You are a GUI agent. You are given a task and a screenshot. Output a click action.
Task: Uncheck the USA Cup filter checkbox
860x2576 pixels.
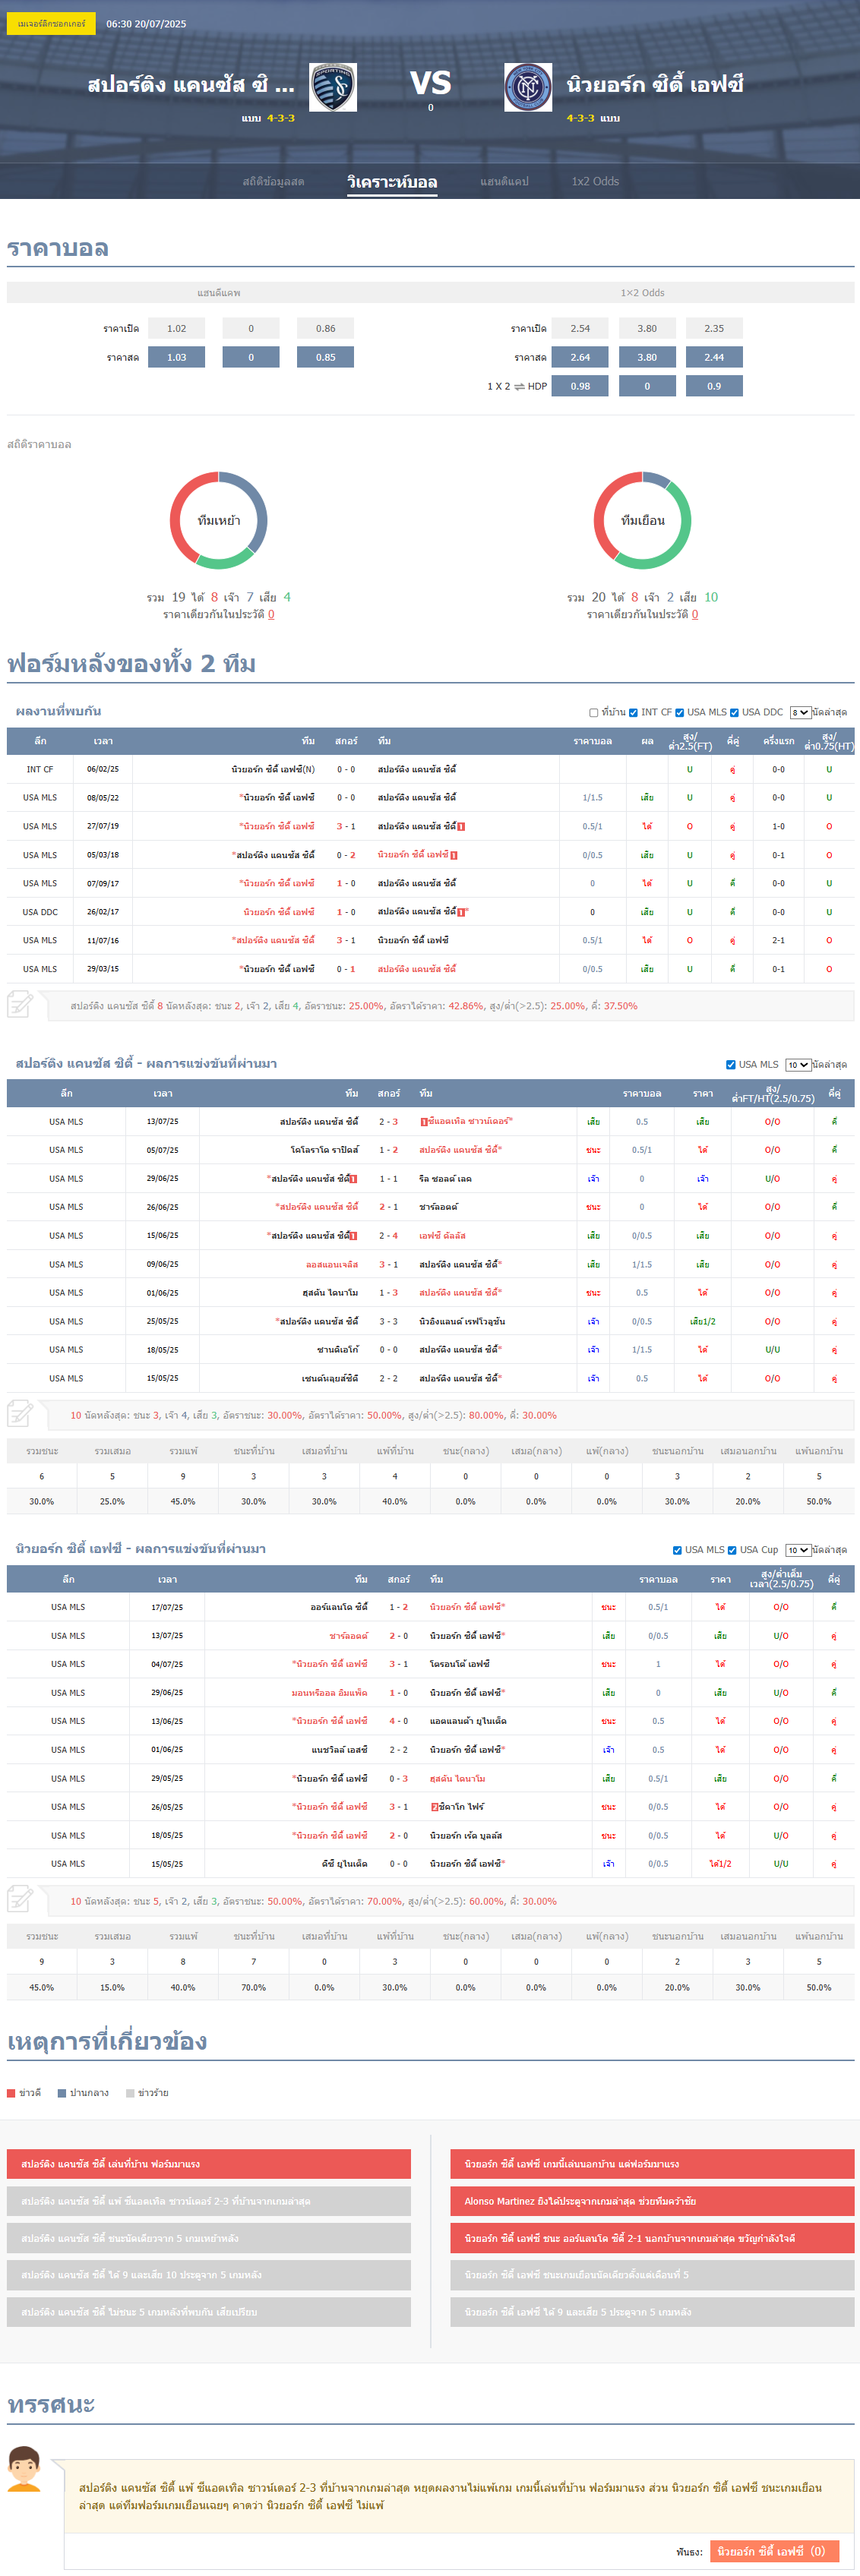pyautogui.click(x=732, y=1550)
